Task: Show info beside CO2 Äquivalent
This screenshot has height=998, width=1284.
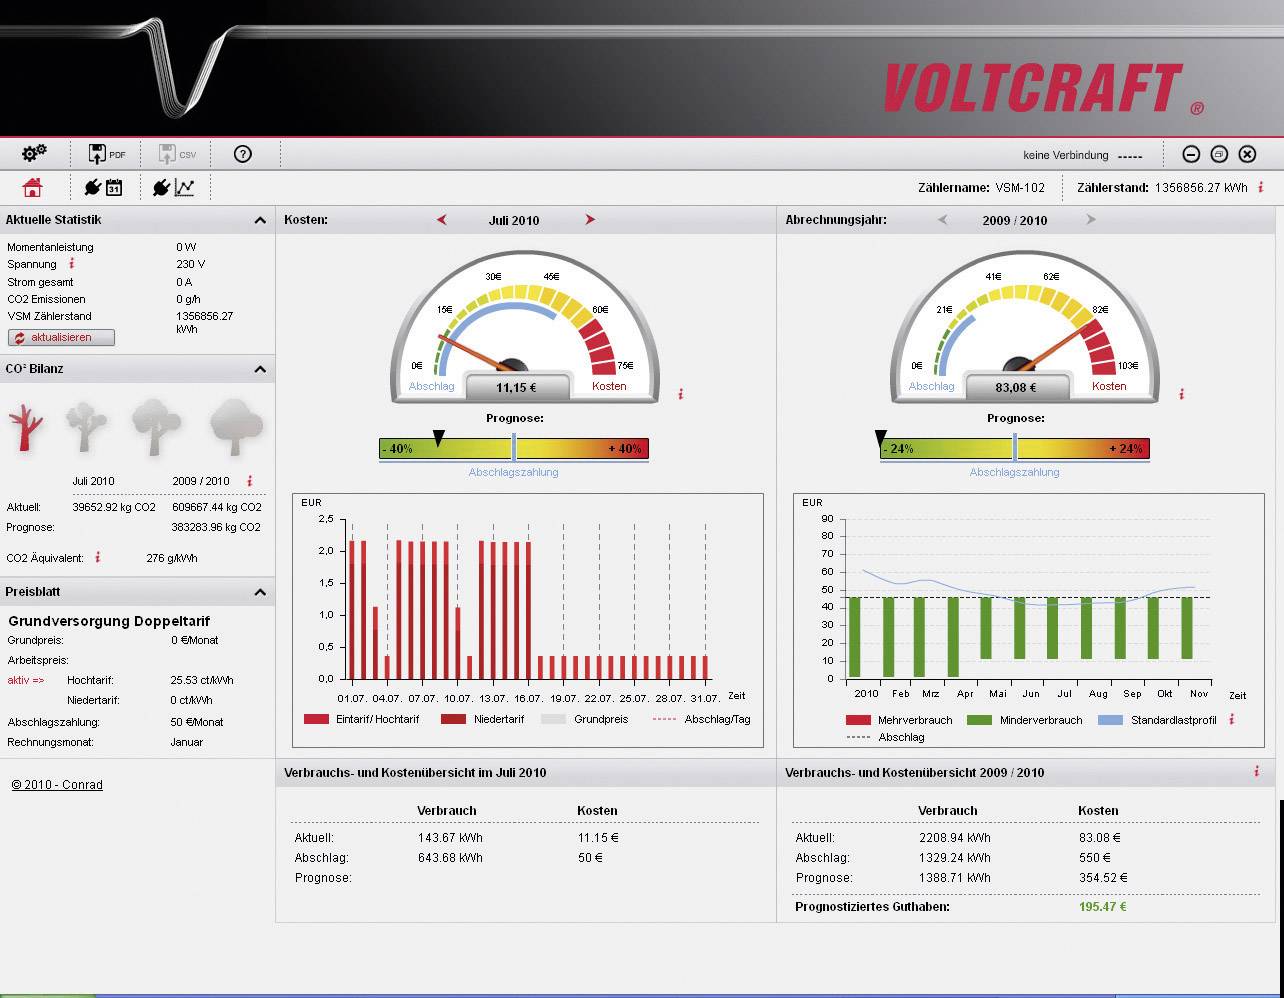Action: (x=98, y=557)
